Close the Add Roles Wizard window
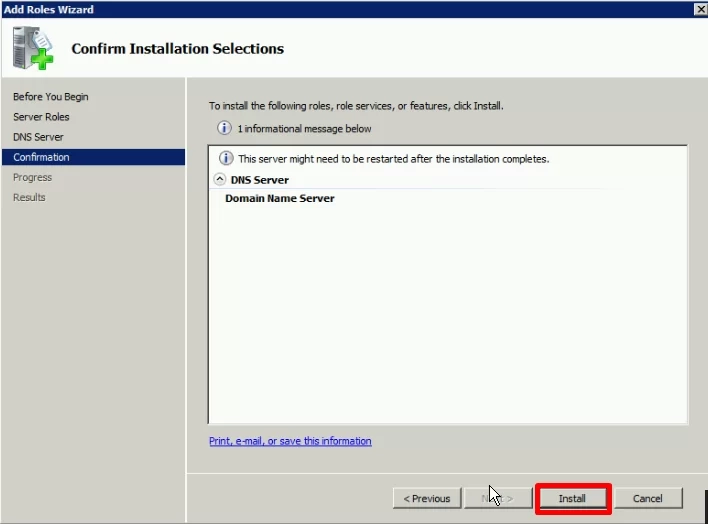The image size is (708, 524). 699,9
